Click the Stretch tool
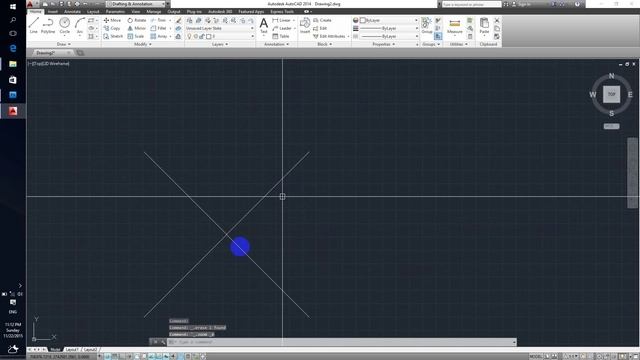Image resolution: width=640 pixels, height=360 pixels. [x=113, y=36]
